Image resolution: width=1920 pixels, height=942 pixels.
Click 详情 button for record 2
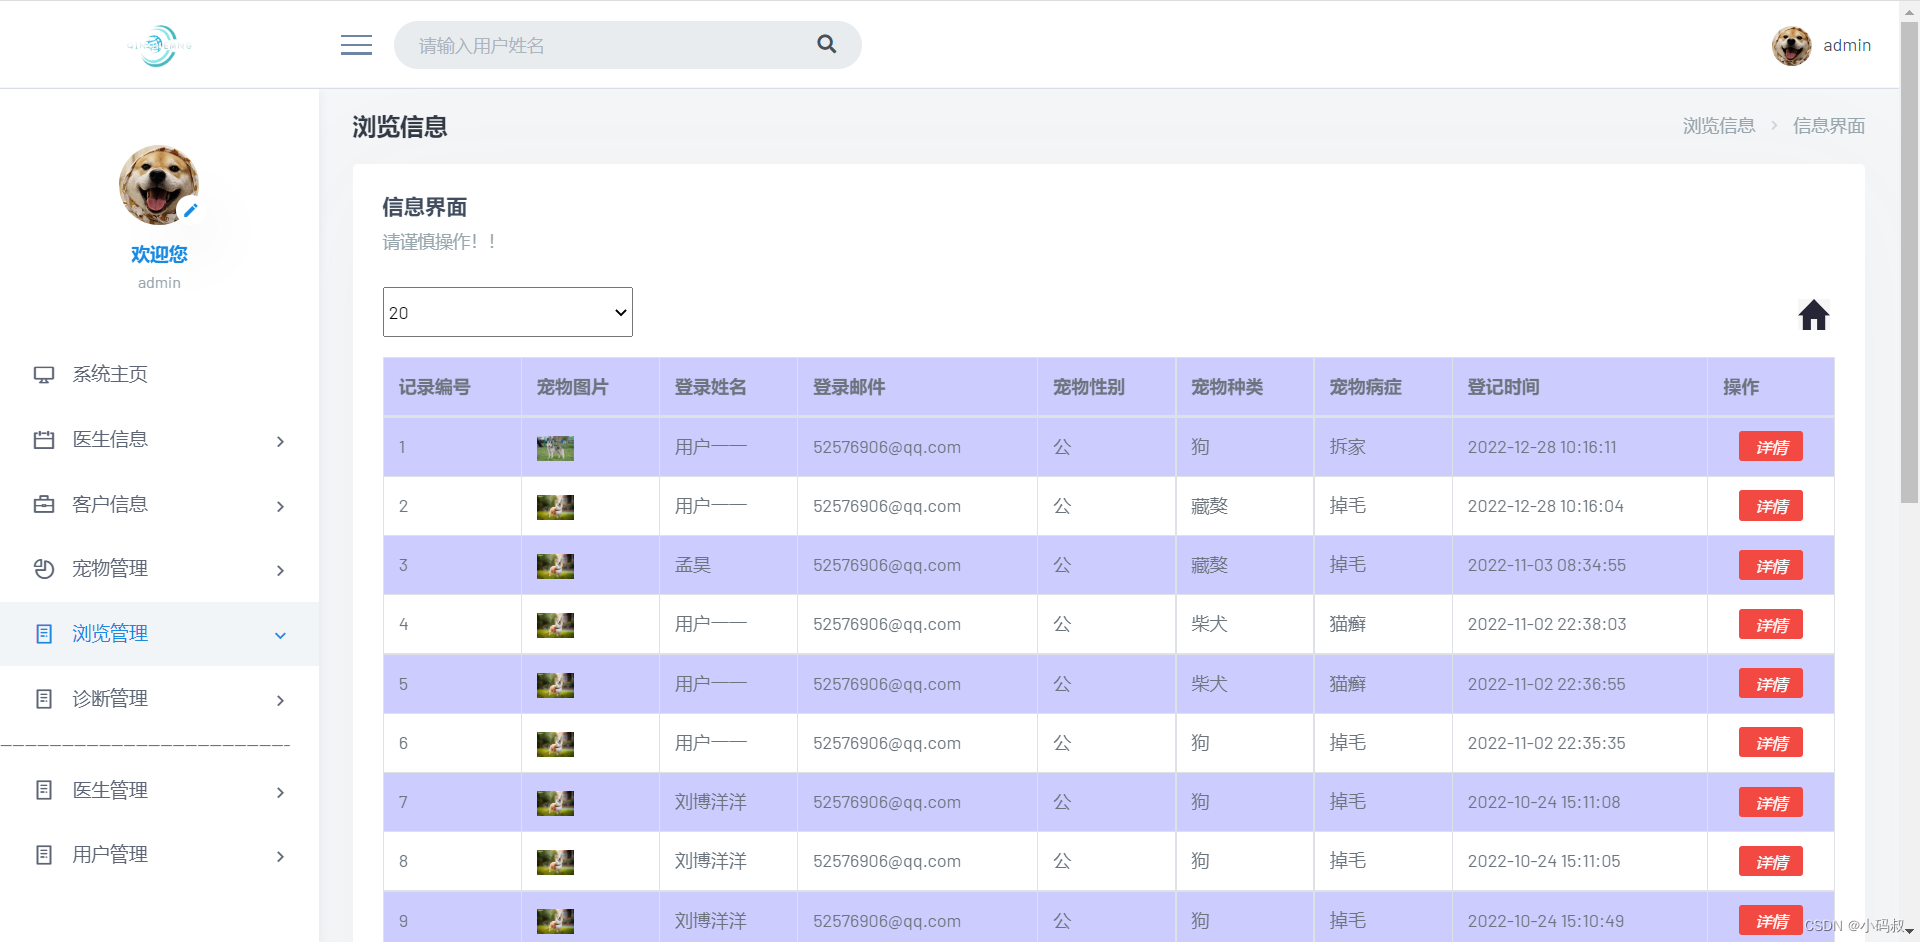point(1771,506)
